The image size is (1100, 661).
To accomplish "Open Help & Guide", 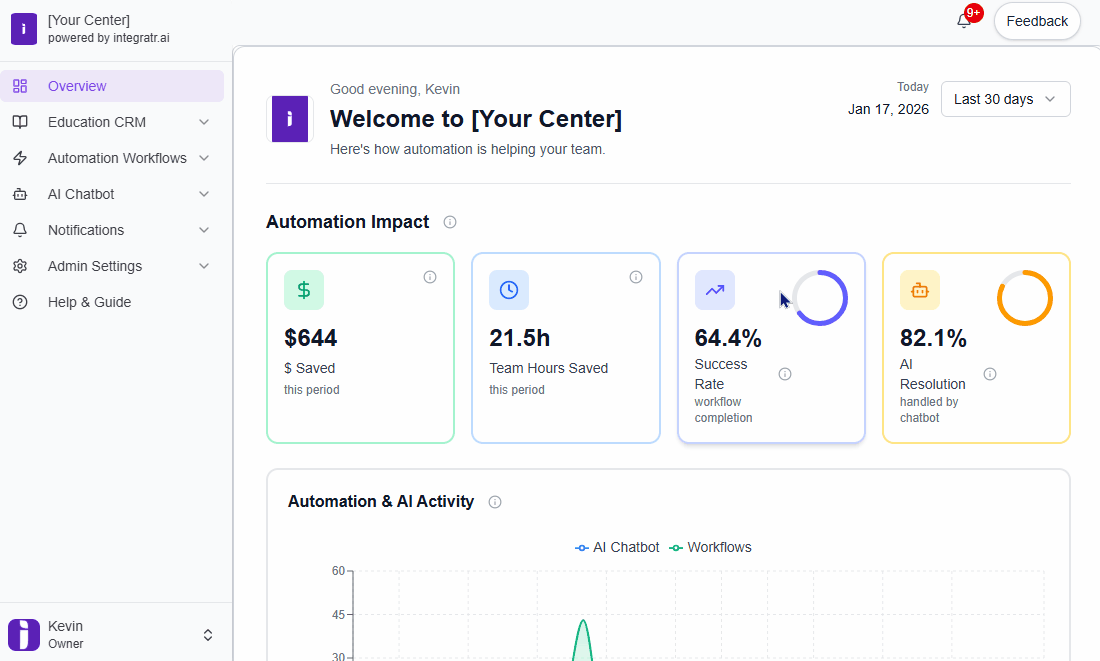I will [x=88, y=302].
